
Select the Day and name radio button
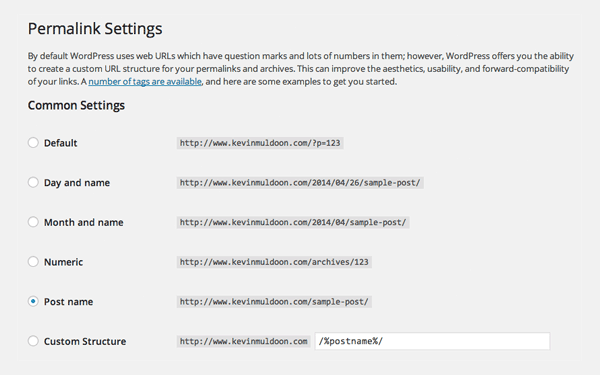point(33,182)
